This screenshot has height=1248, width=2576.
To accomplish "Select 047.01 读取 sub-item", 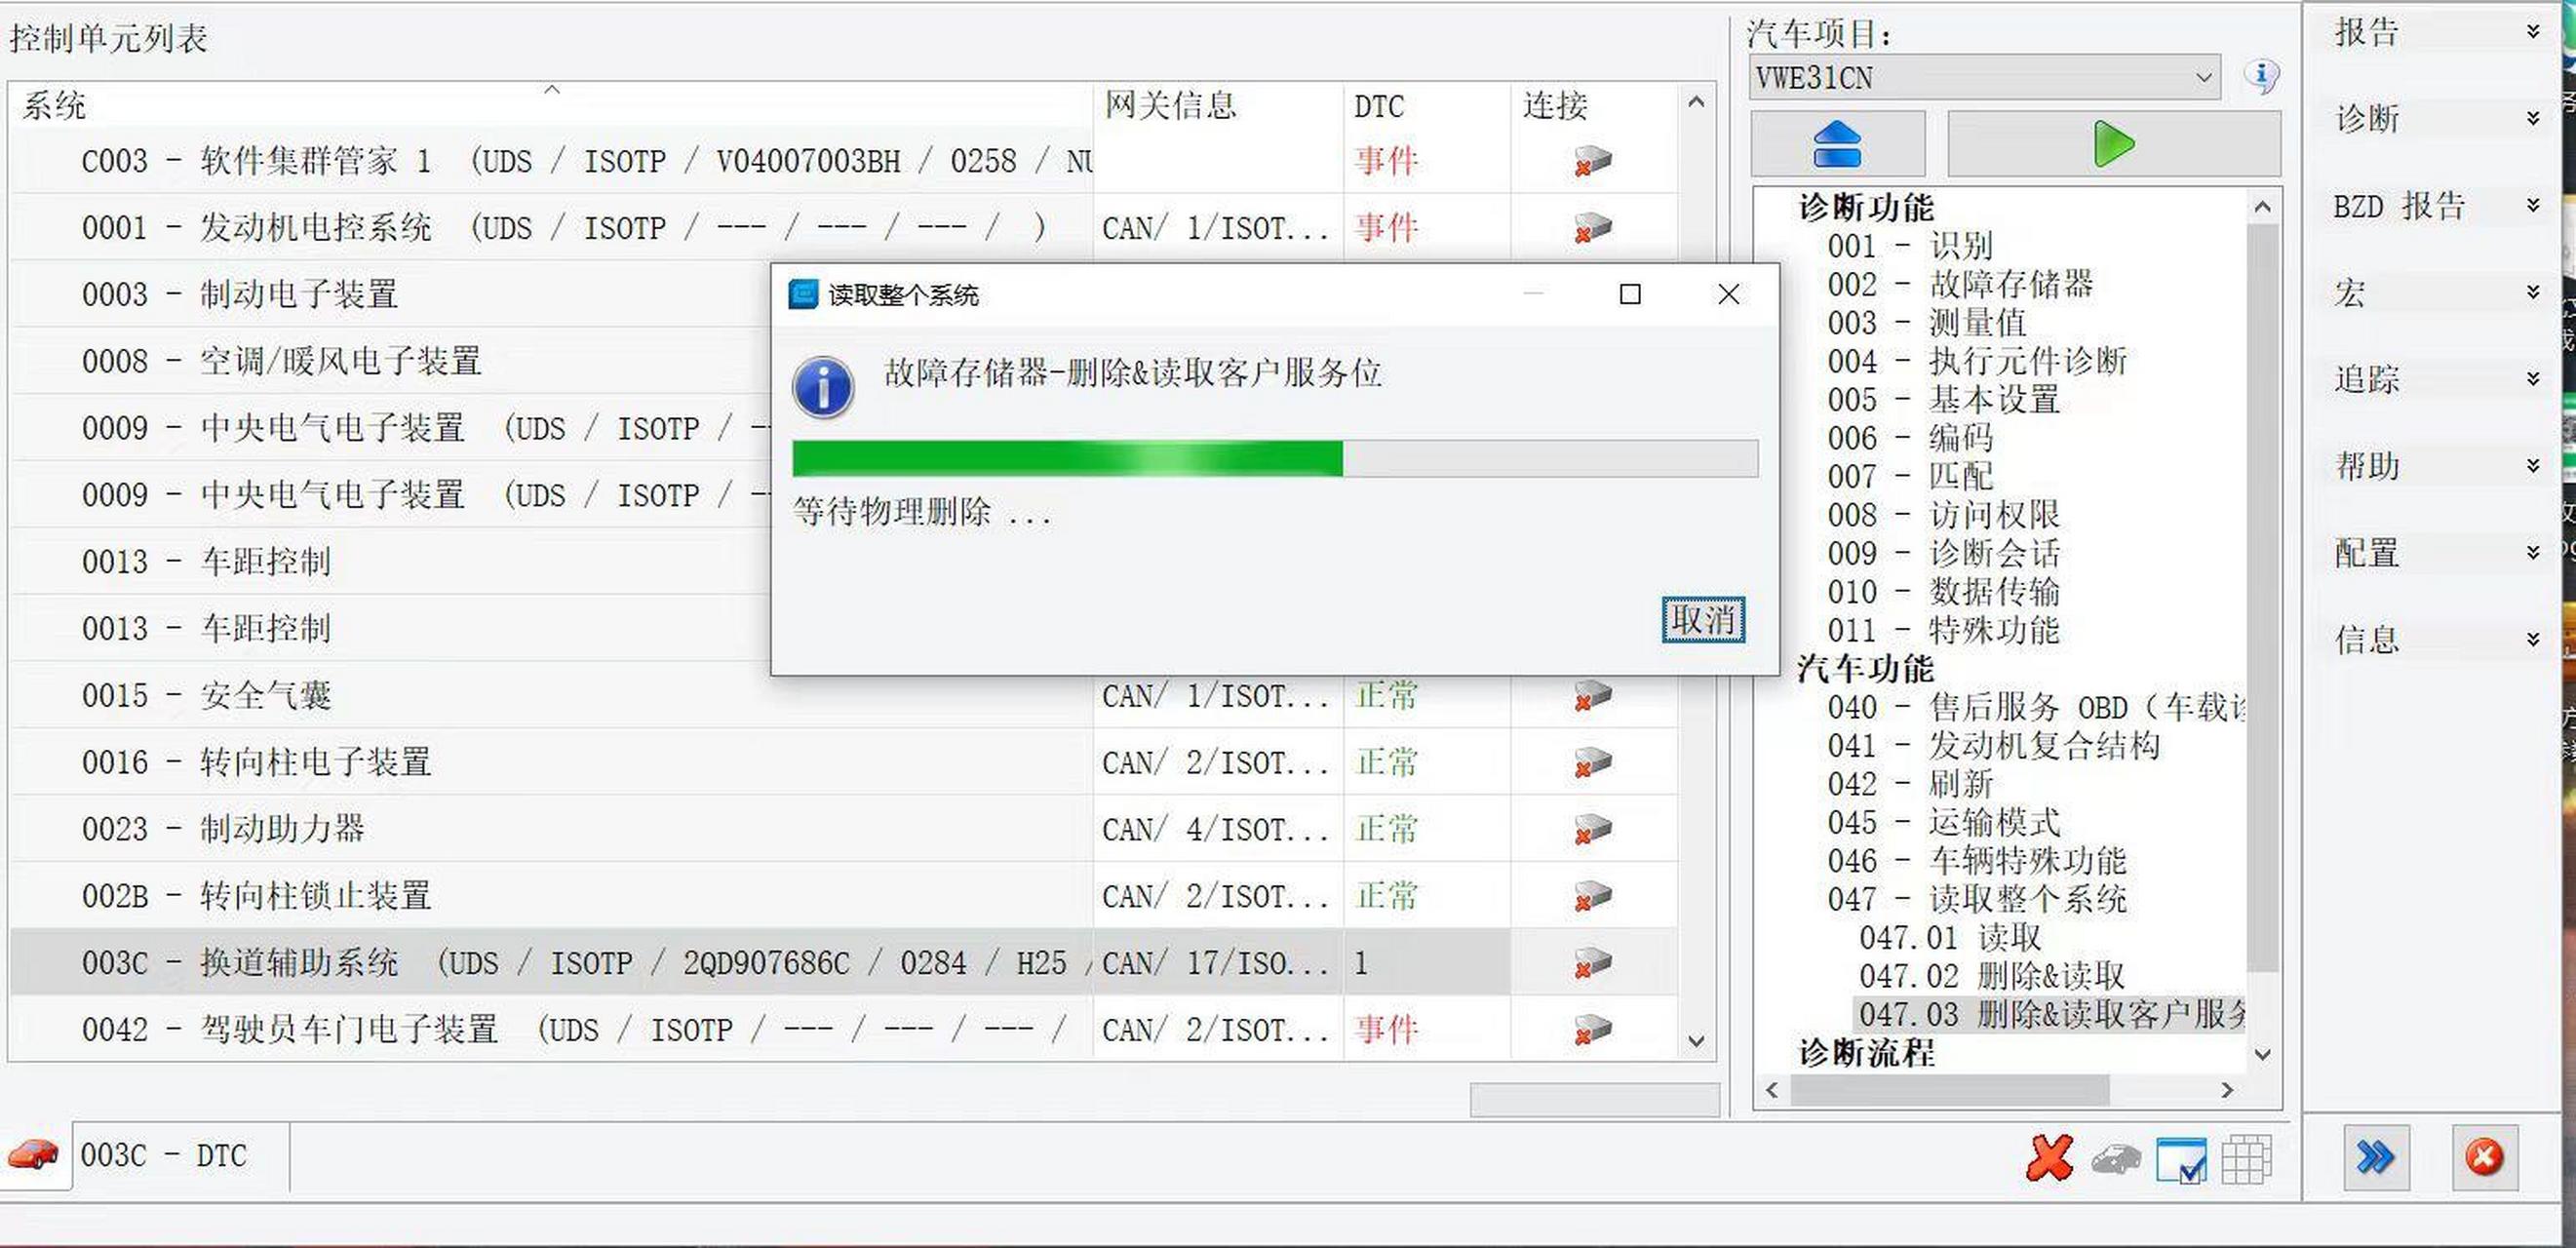I will click(x=1950, y=938).
